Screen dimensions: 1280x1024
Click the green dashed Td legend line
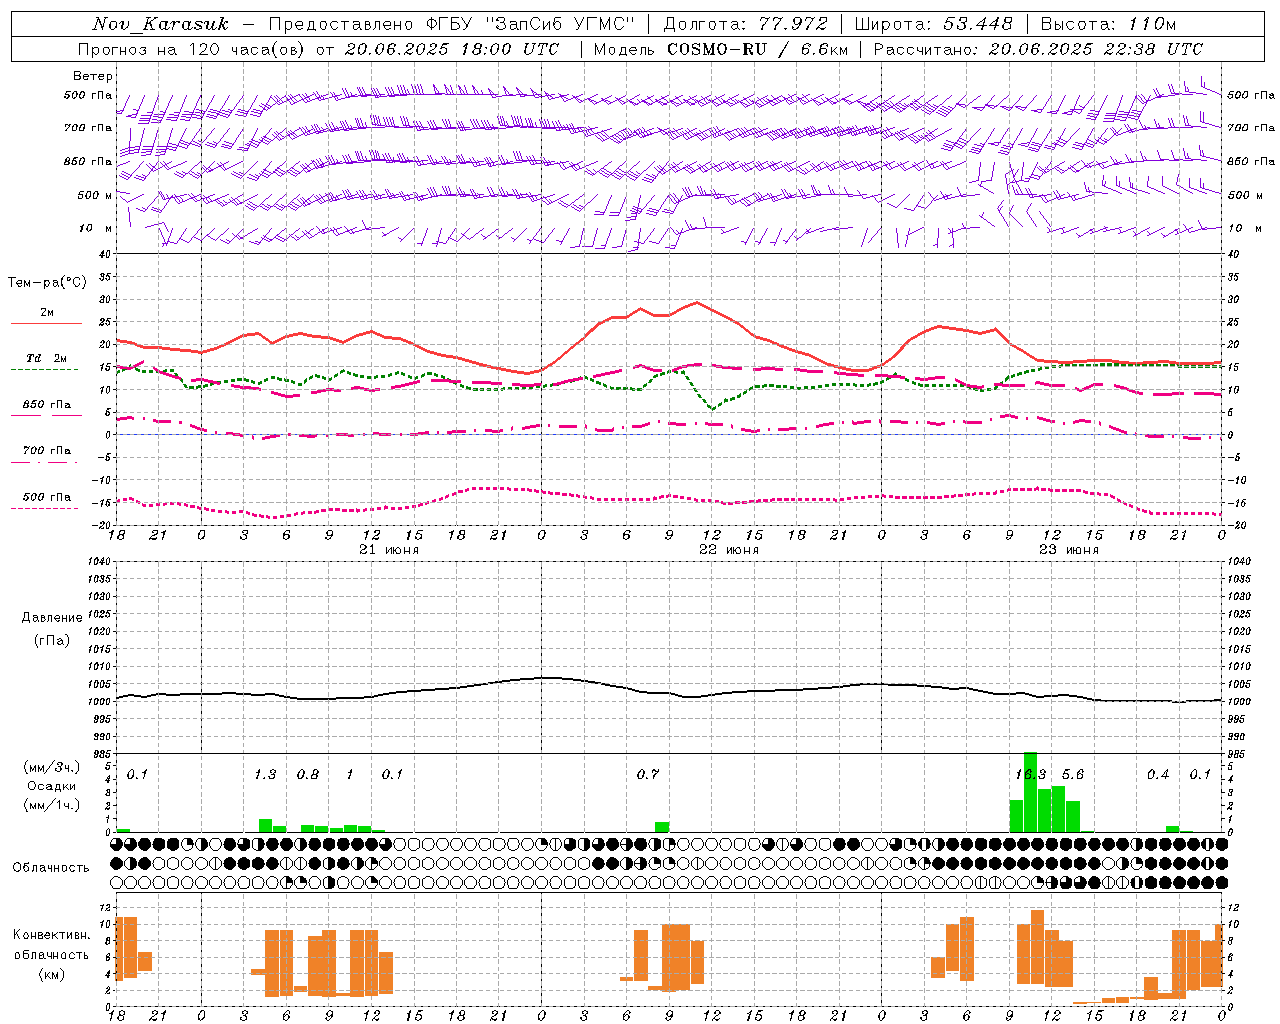click(x=44, y=369)
